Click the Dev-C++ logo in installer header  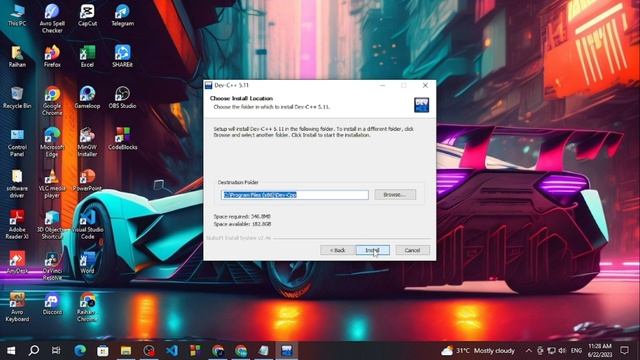pyautogui.click(x=421, y=105)
